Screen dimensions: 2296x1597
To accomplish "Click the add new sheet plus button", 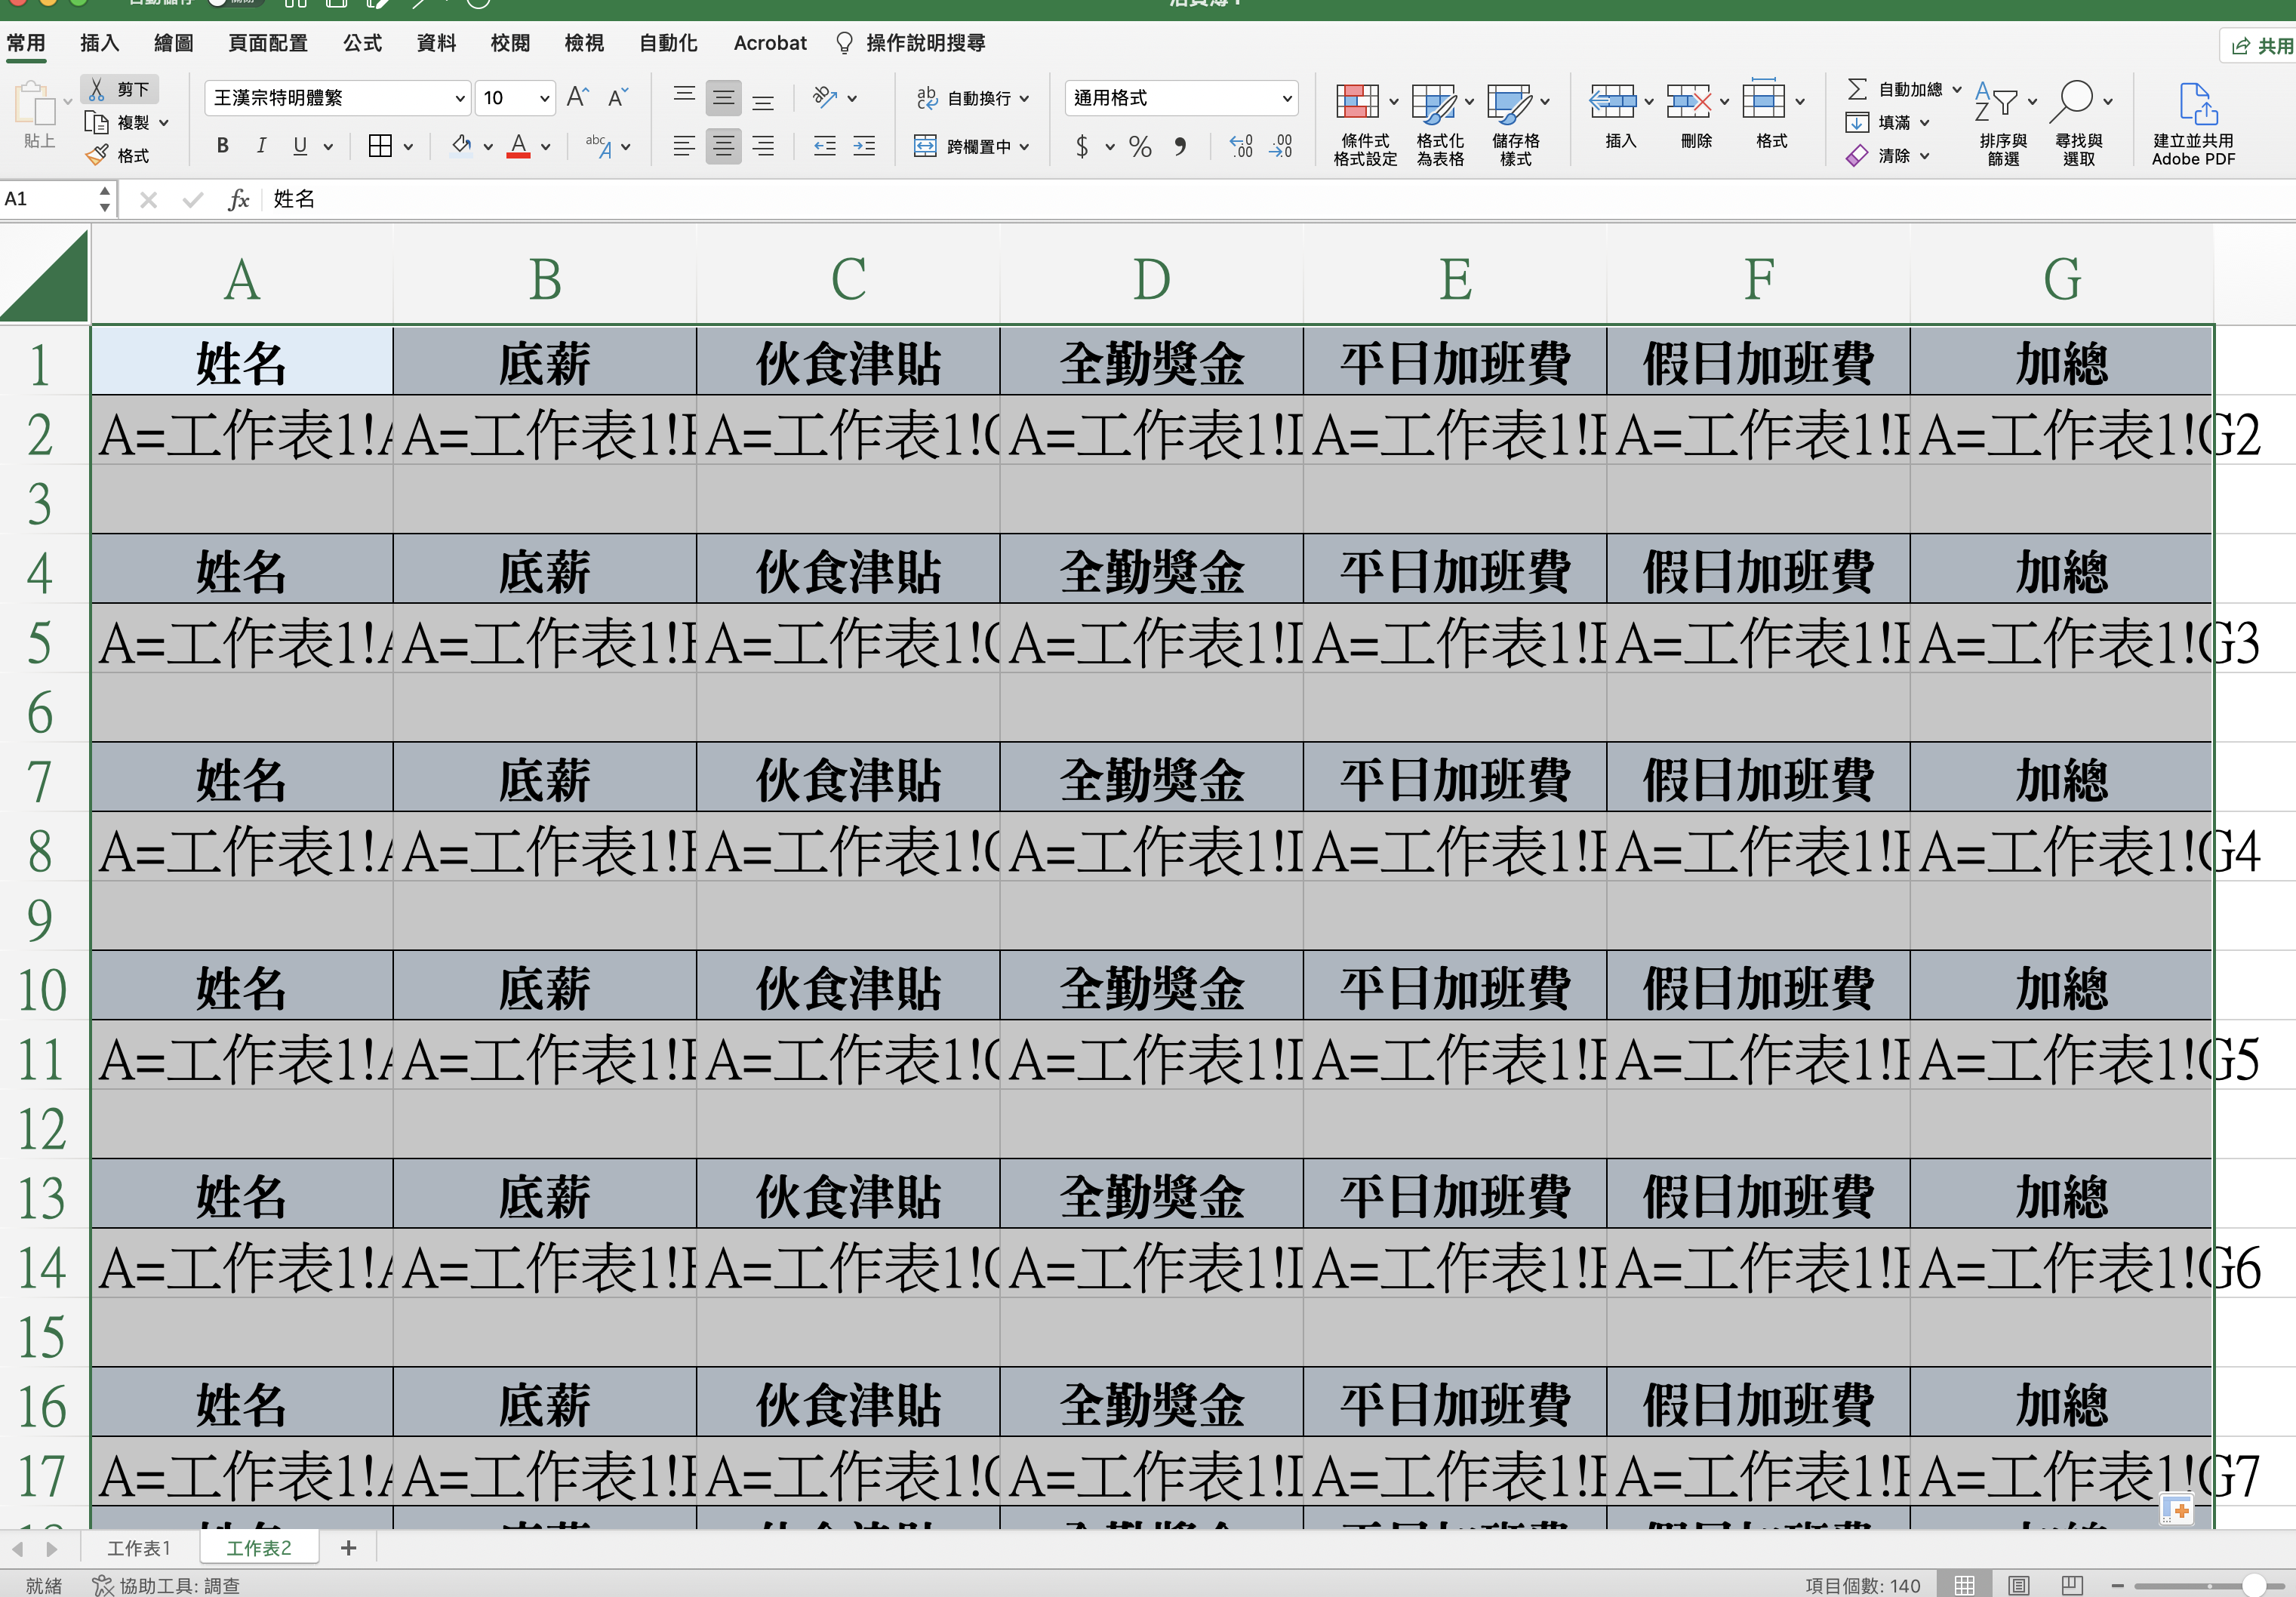I will (x=348, y=1548).
